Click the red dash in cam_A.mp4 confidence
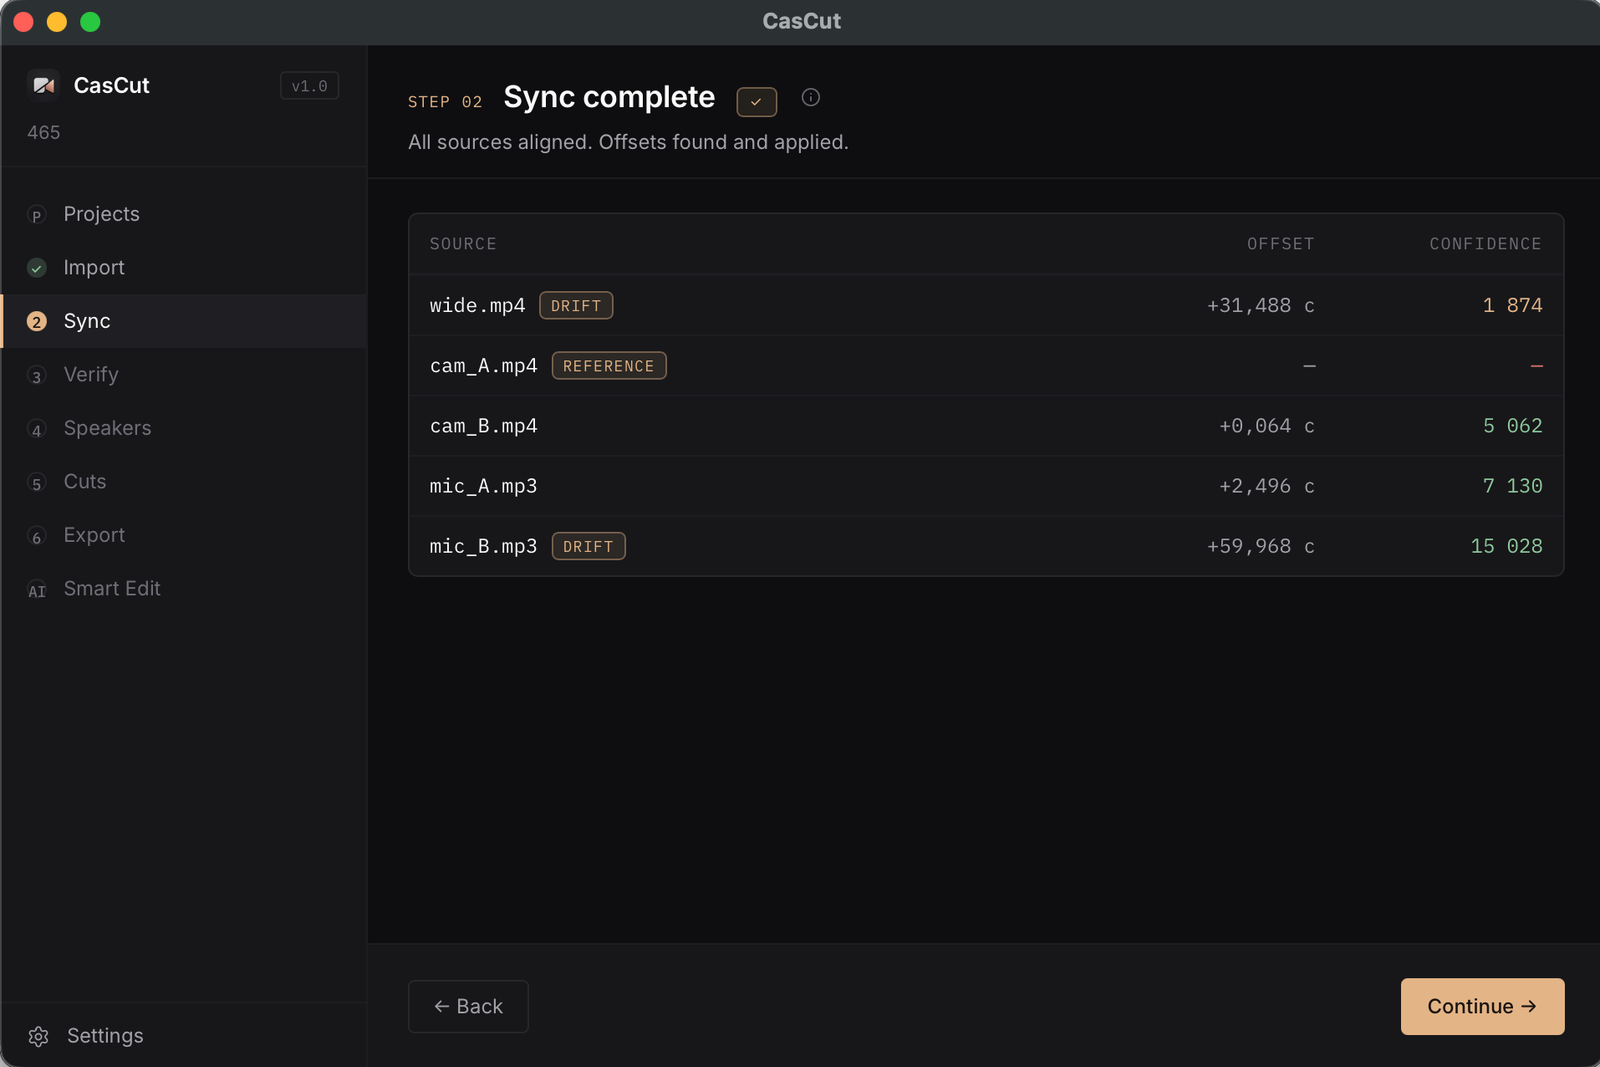Screen dimensions: 1600x1067 (x=1537, y=366)
